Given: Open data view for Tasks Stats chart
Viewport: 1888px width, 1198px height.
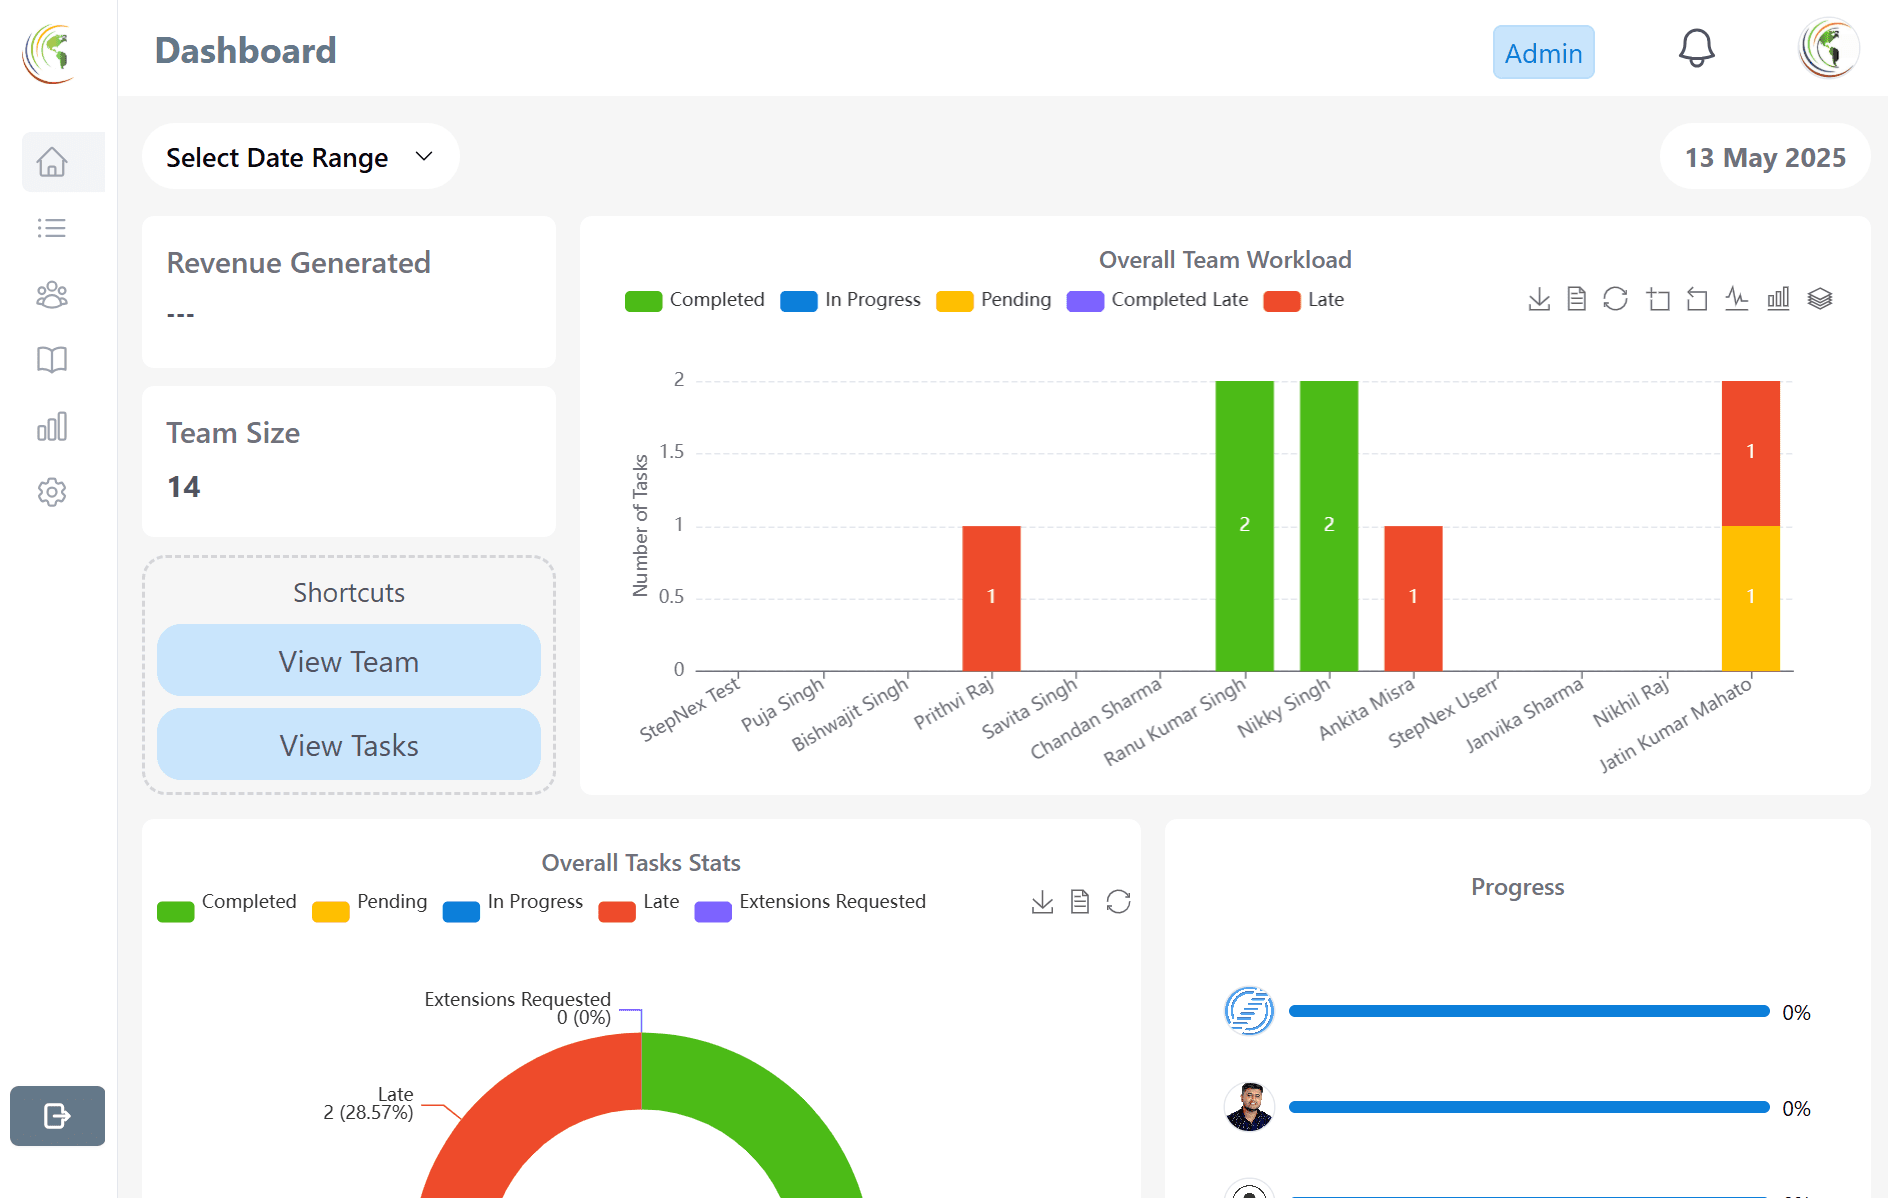Looking at the screenshot, I should 1080,902.
